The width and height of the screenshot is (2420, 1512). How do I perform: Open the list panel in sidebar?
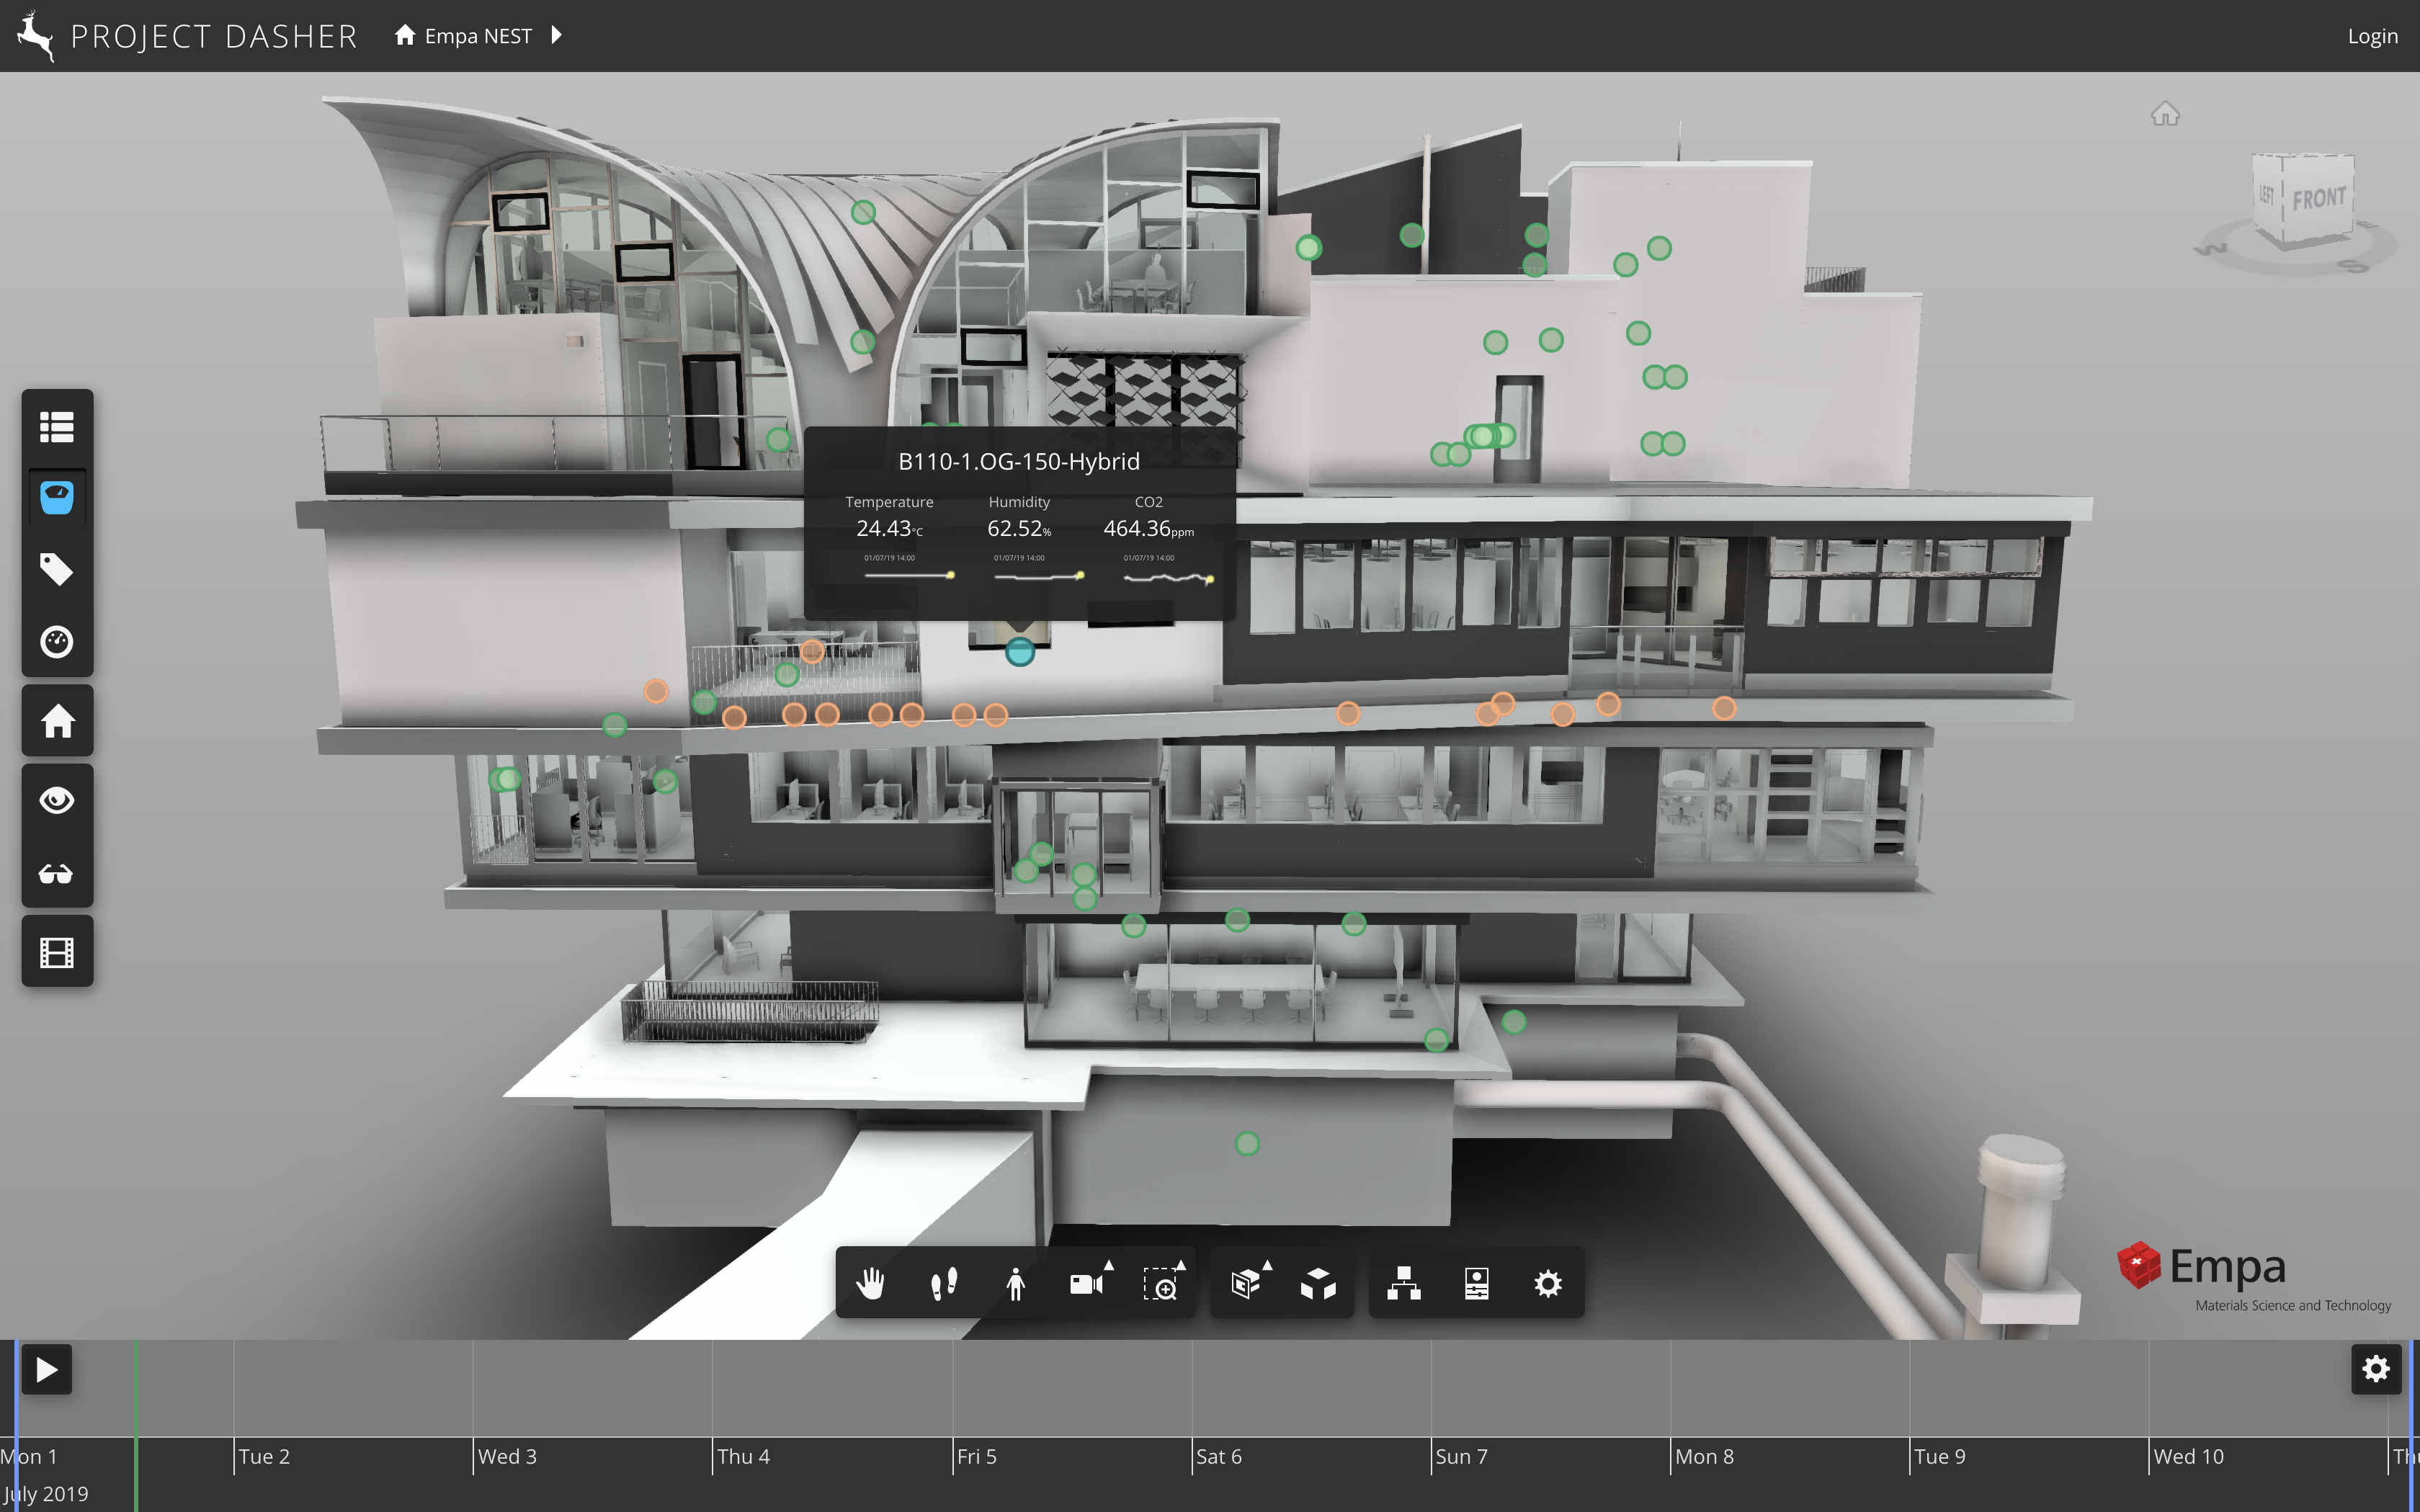(57, 427)
